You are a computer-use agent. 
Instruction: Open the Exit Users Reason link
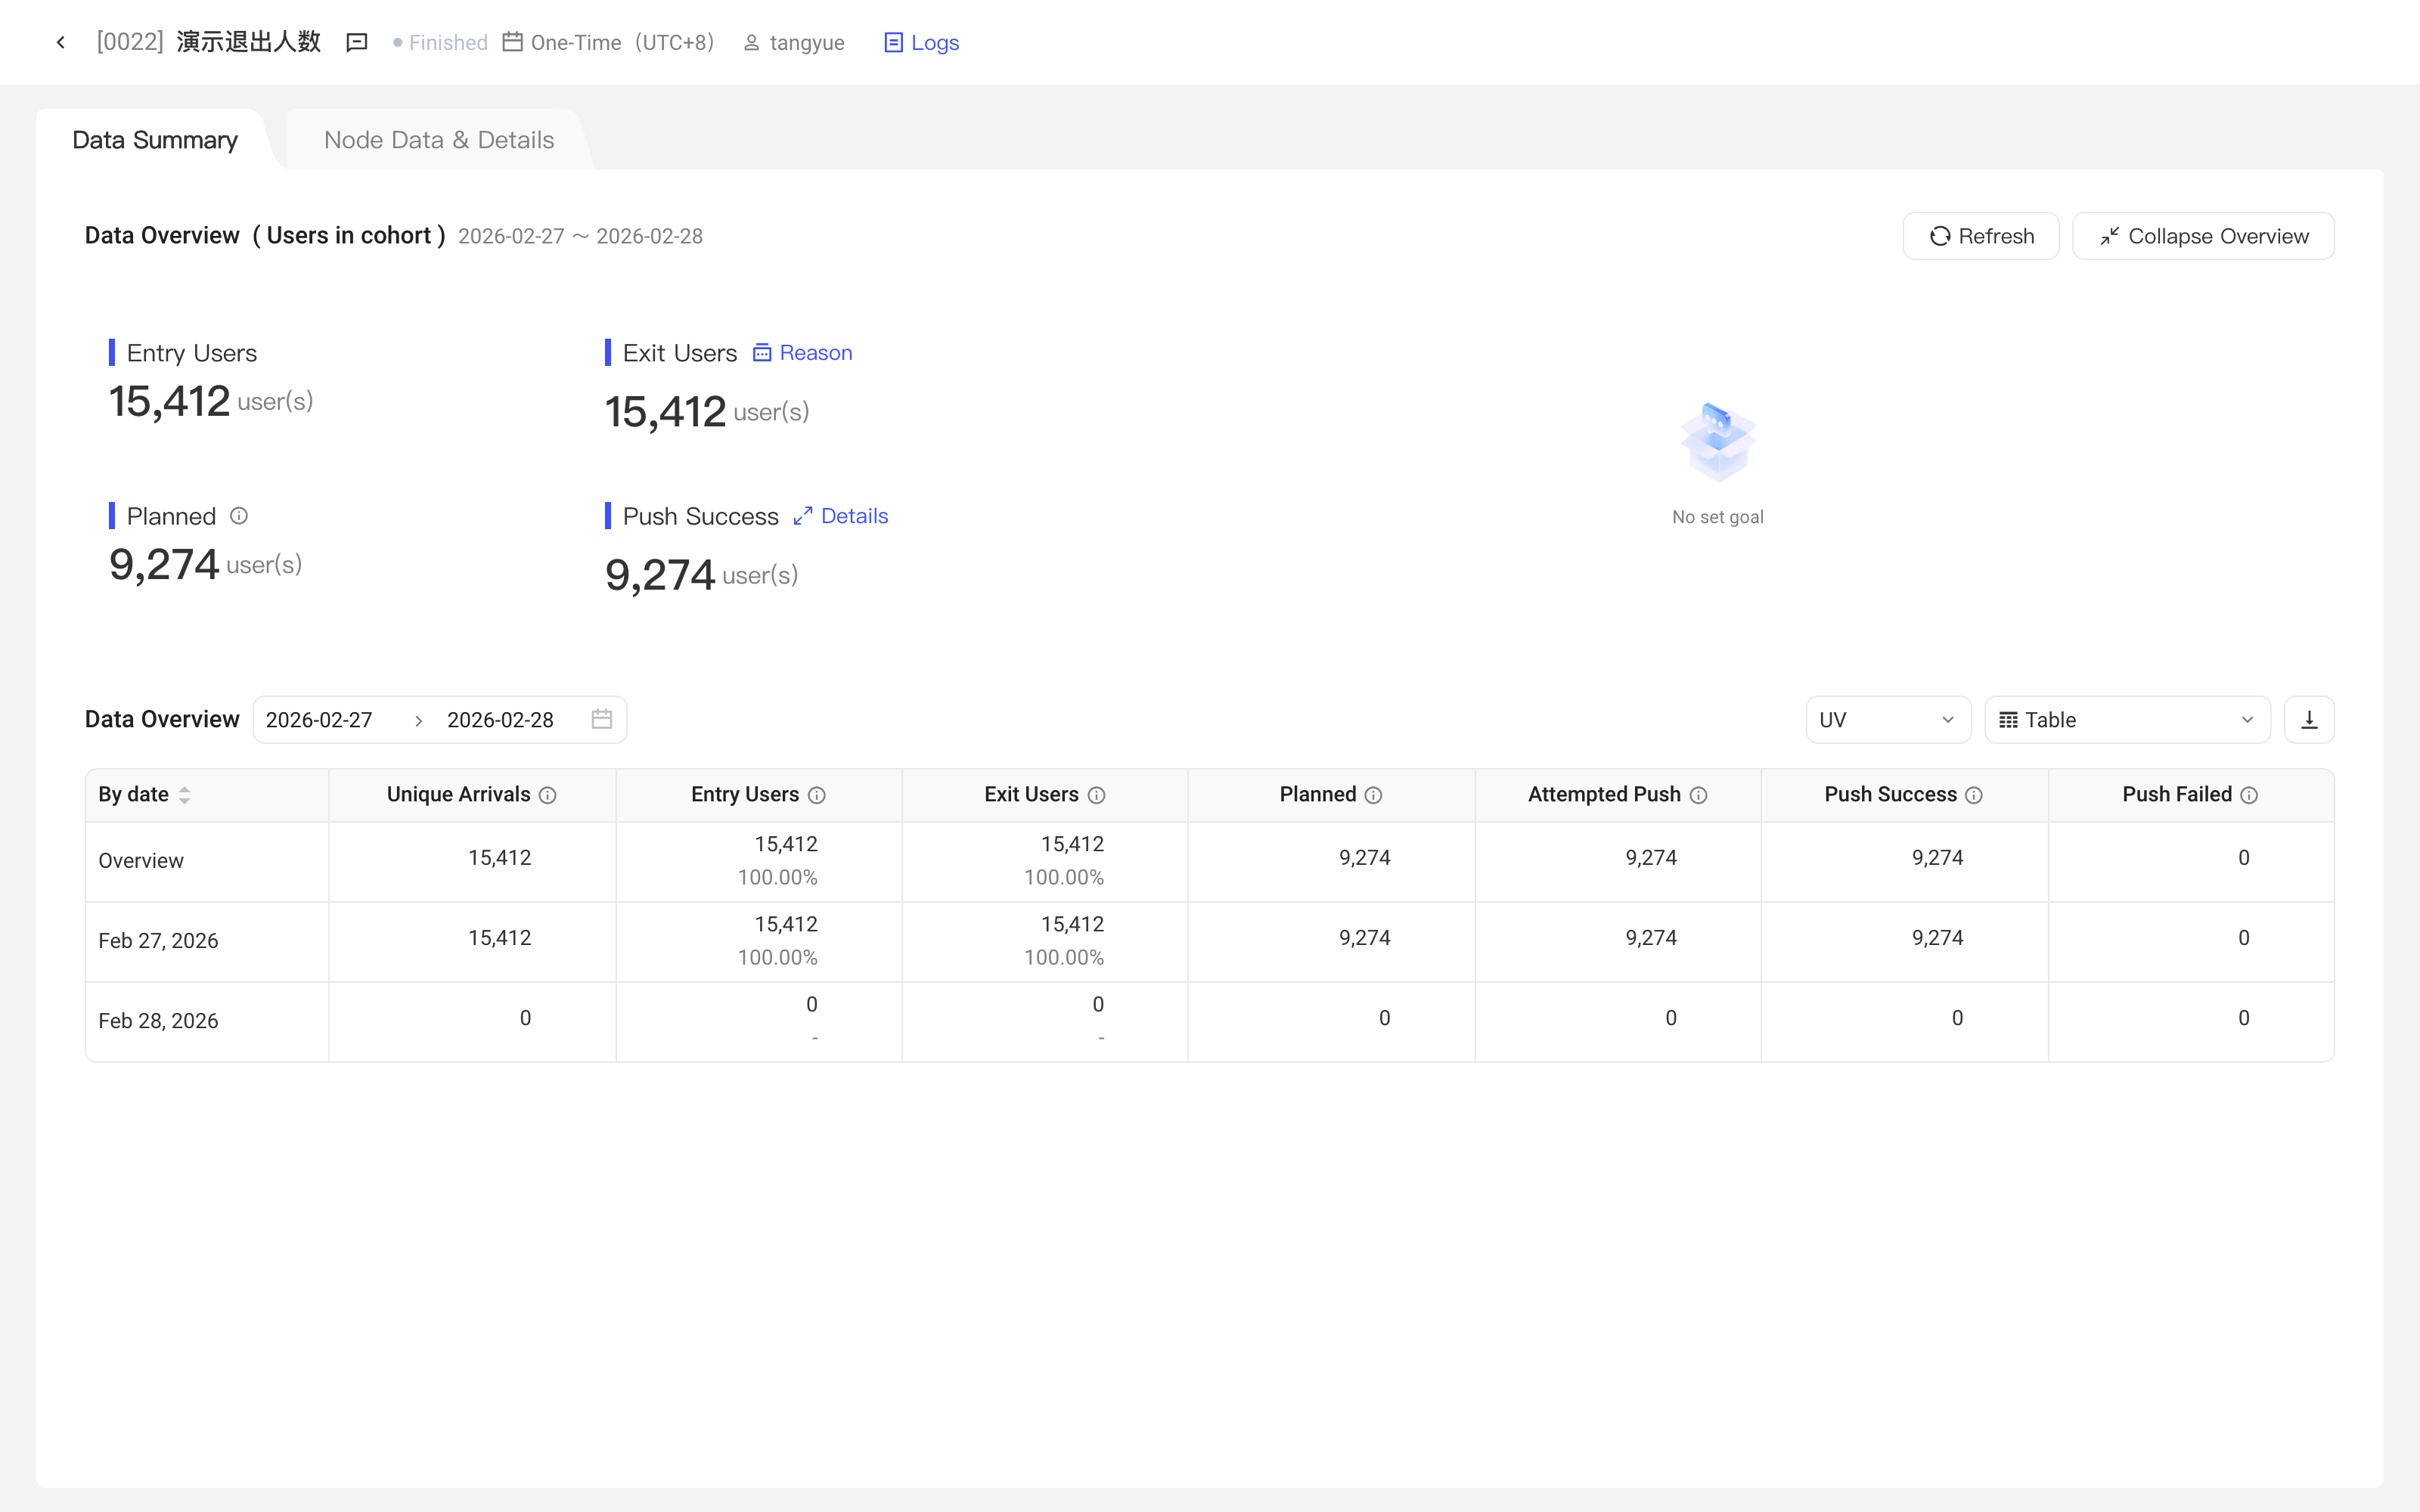[x=803, y=353]
